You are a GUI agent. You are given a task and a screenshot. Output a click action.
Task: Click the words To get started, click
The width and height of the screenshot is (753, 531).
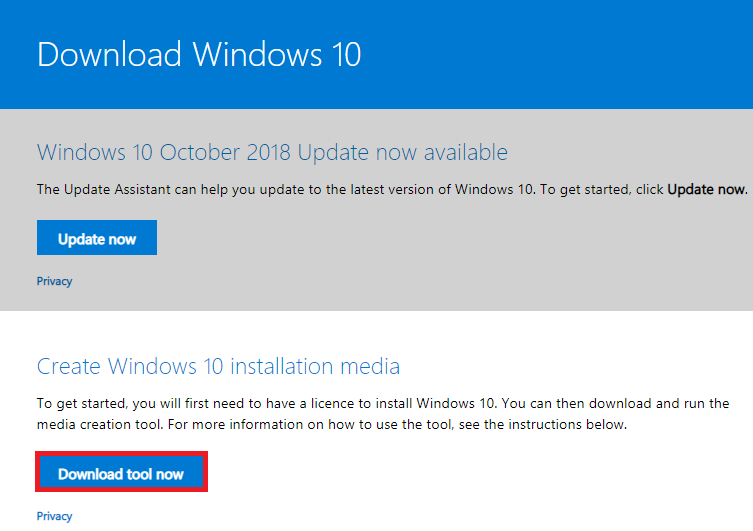(602, 190)
